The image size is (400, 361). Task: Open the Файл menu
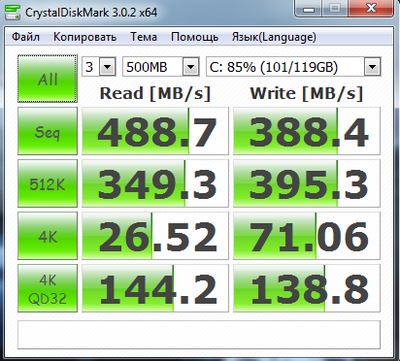coord(25,37)
